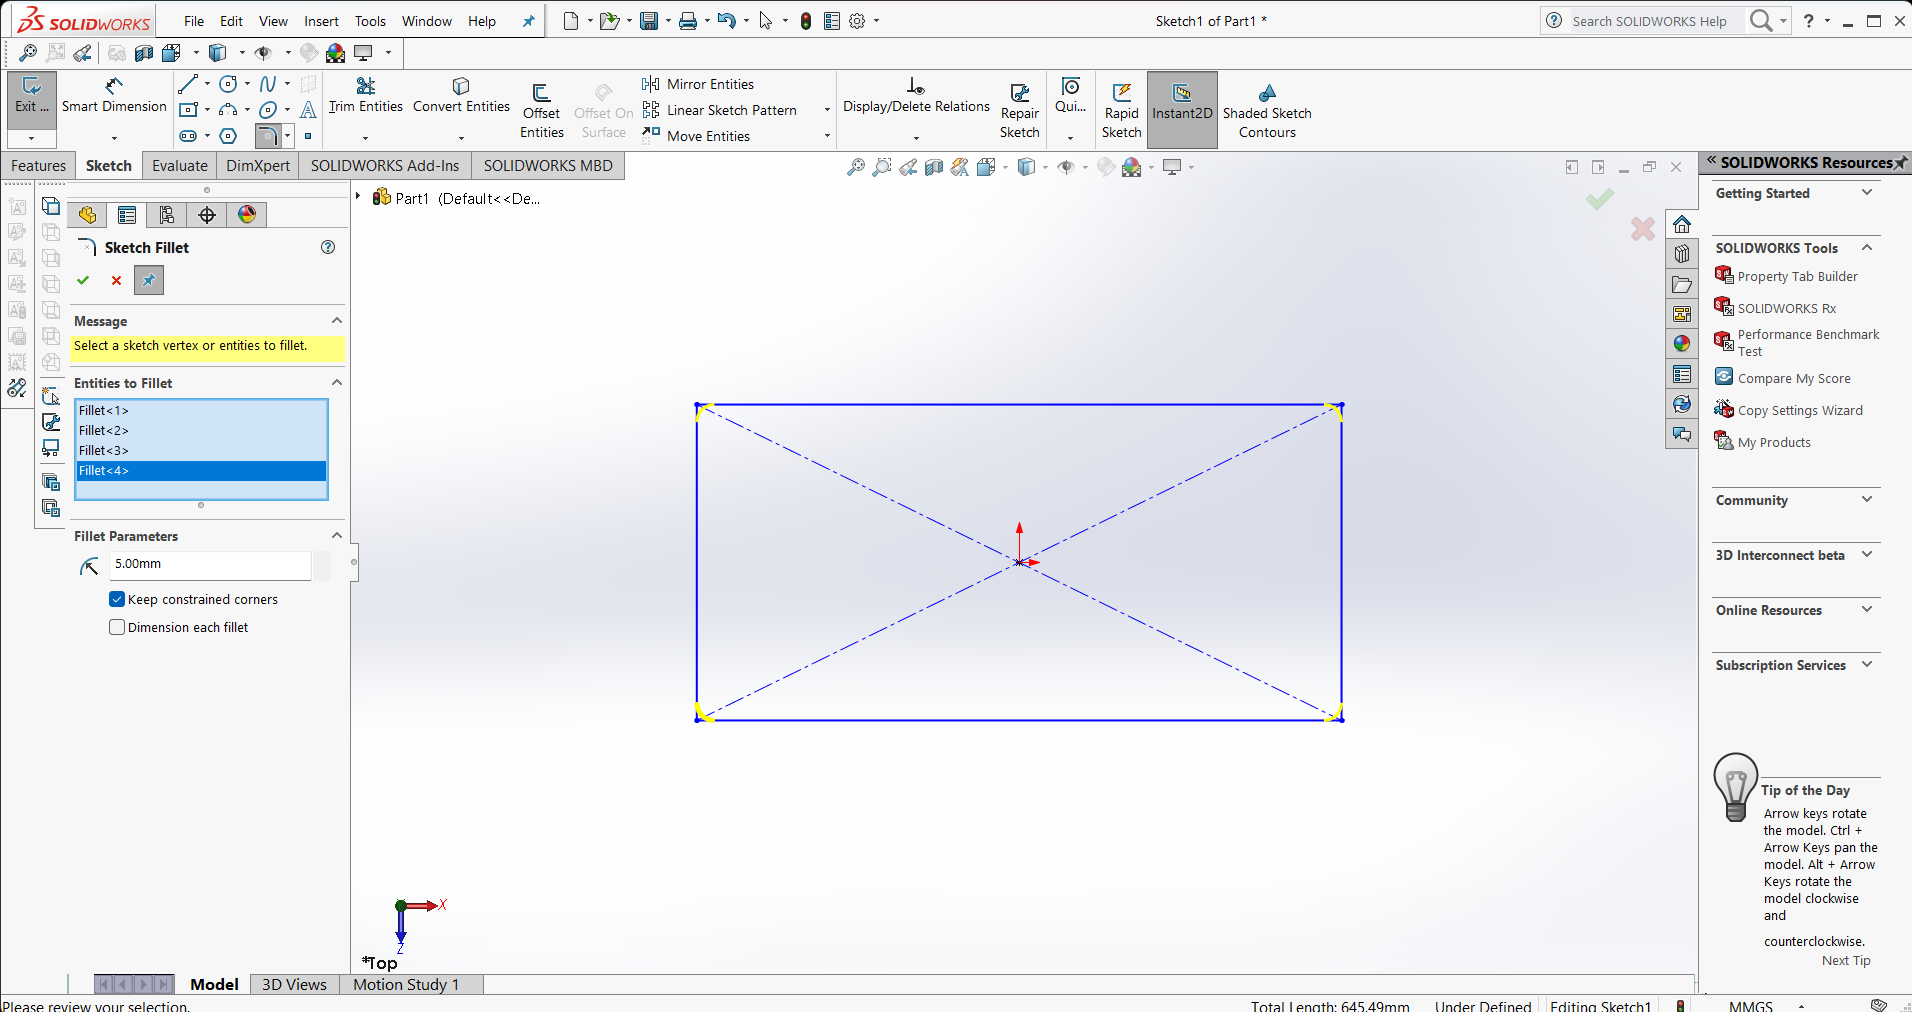Toggle Instant2D mode

coord(1182,110)
